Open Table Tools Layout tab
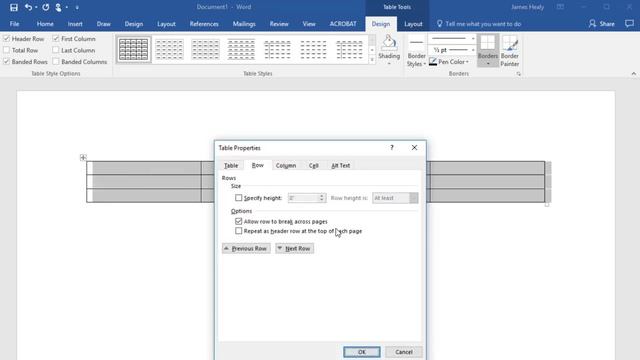Image resolution: width=640 pixels, height=360 pixels. point(413,24)
